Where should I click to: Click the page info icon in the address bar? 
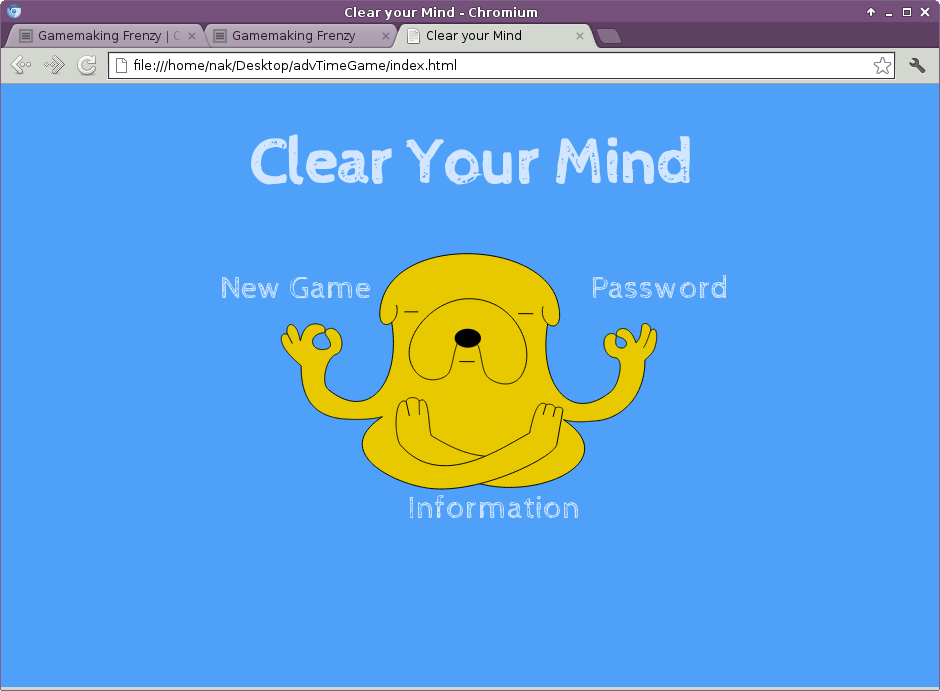click(x=121, y=66)
